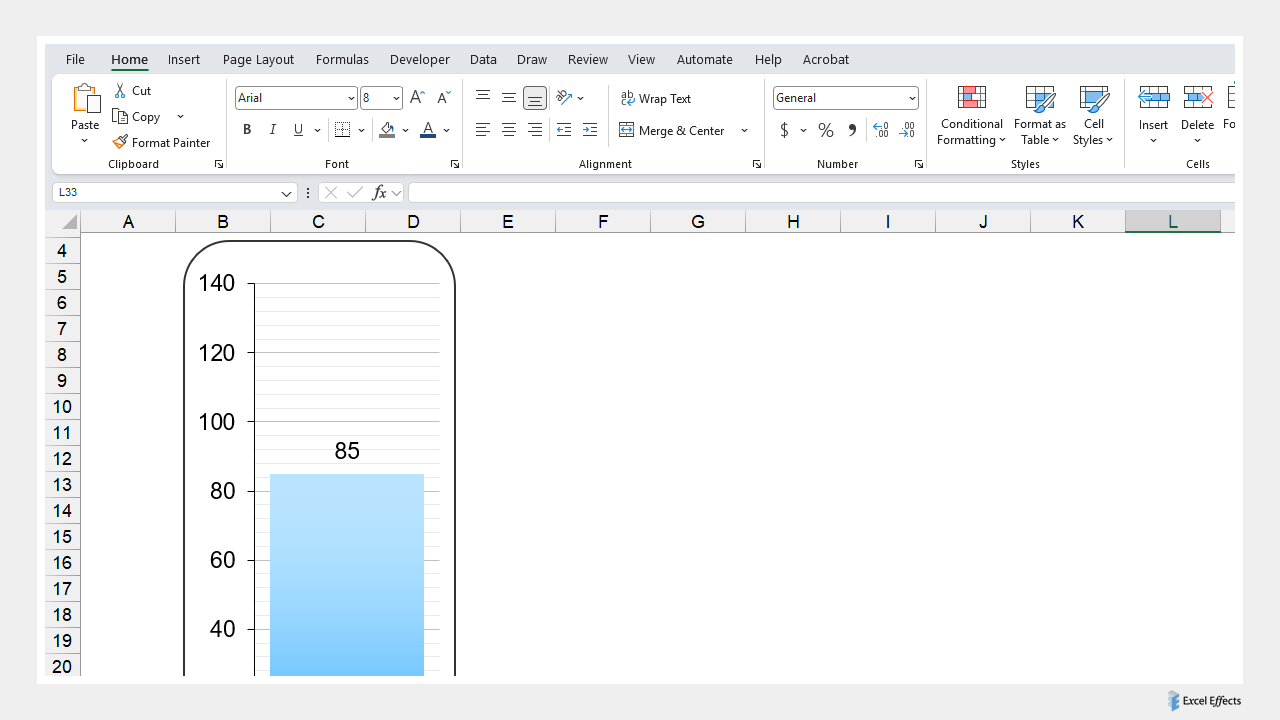Toggle Italic formatting

273,130
